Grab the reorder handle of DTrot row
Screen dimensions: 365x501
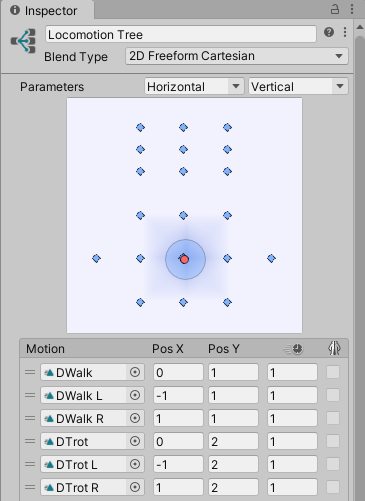(30, 441)
